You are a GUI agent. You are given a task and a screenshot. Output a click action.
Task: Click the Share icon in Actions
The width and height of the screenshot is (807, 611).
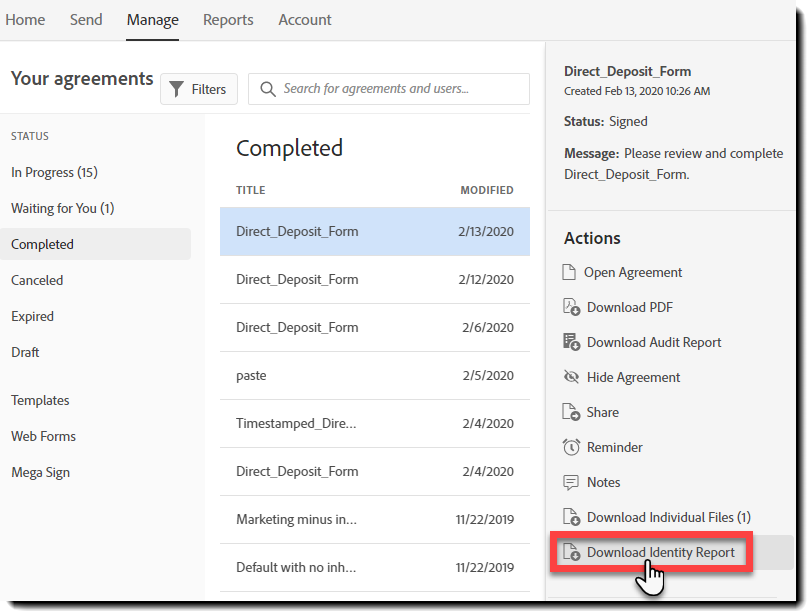(x=571, y=412)
